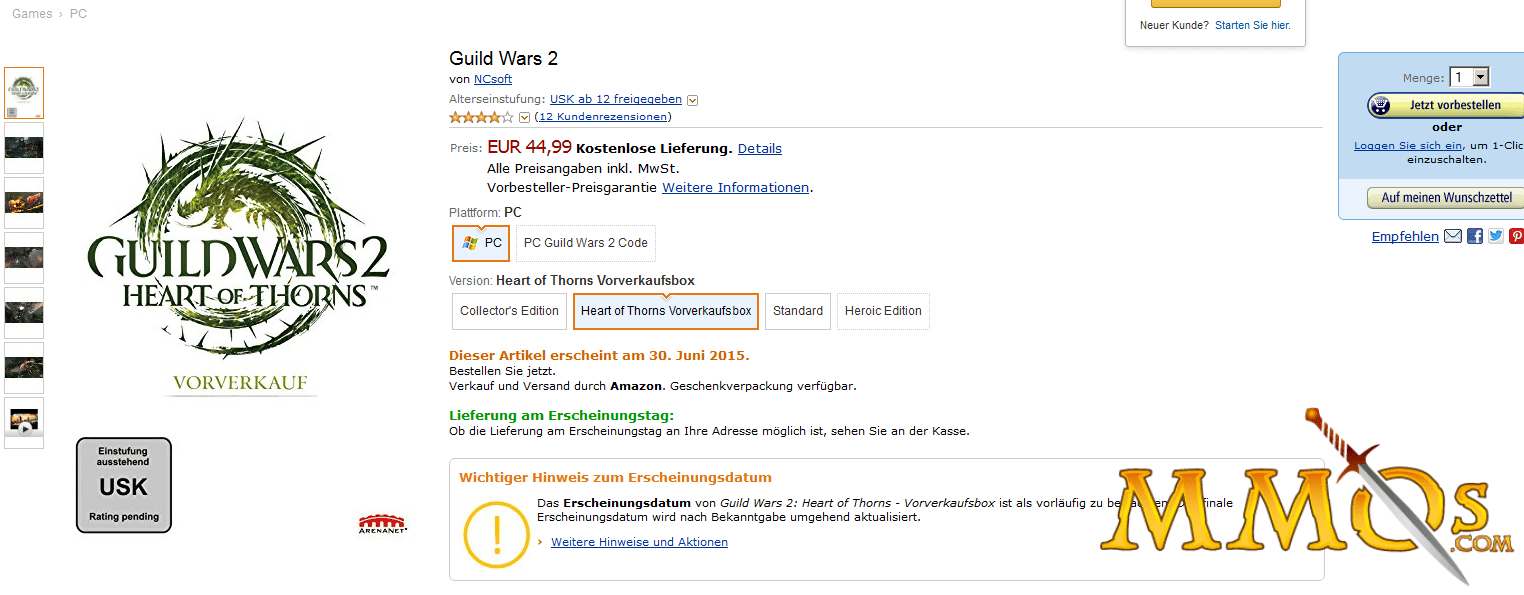Select the PC platform option
This screenshot has width=1524, height=595.
[481, 243]
